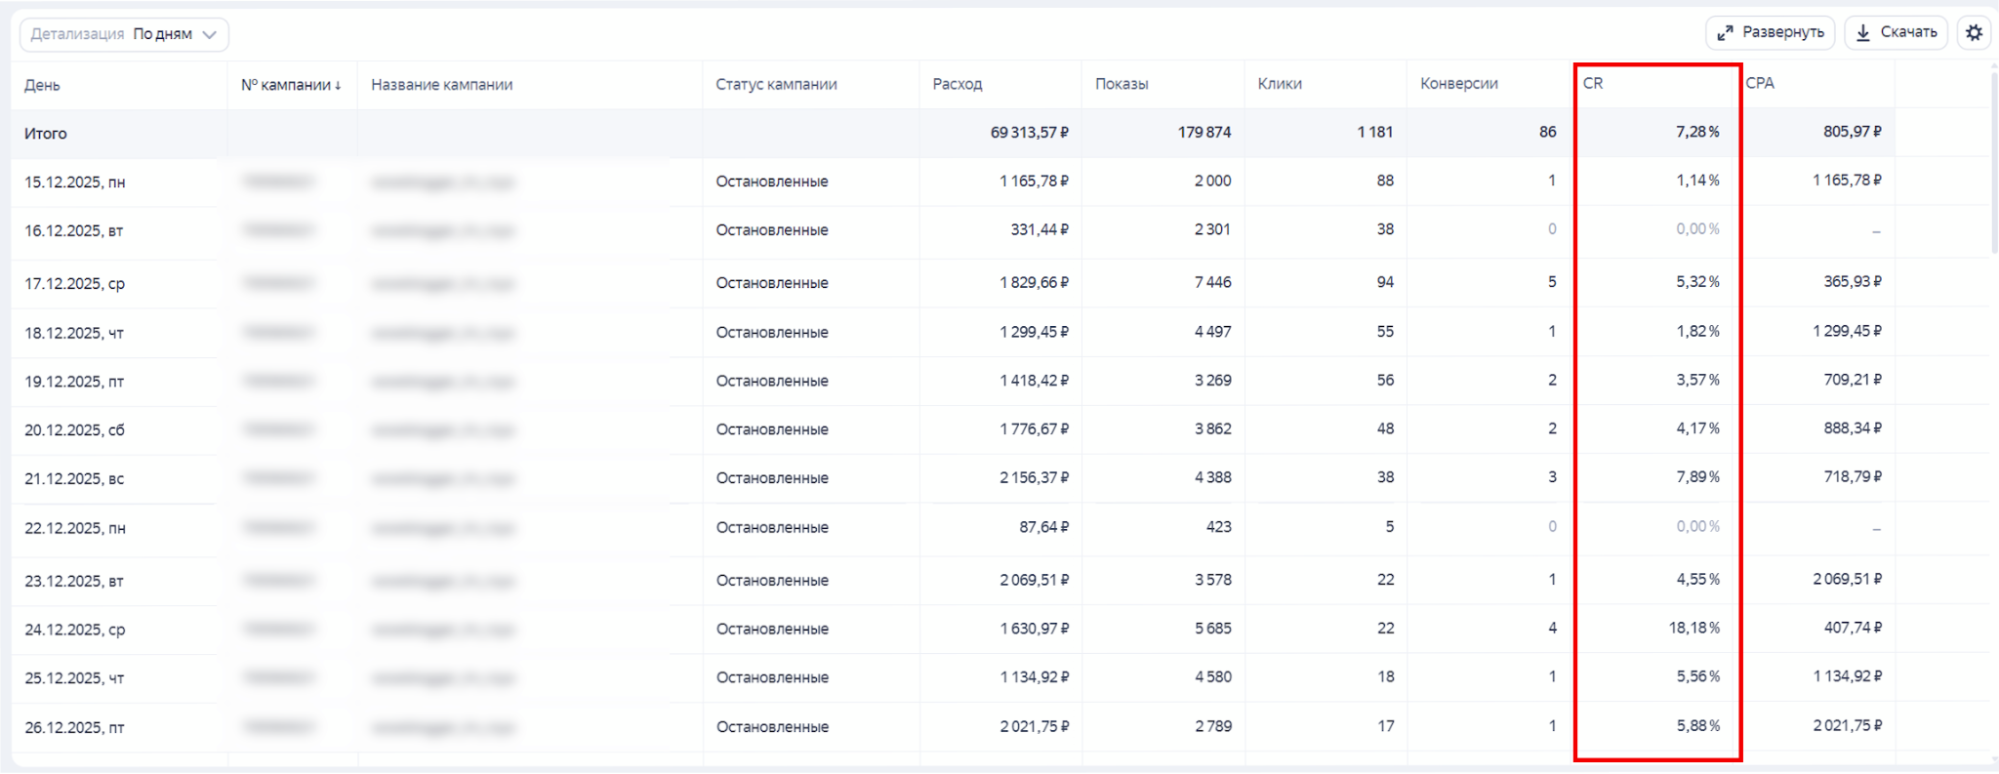This screenshot has width=1999, height=774.
Task: Select the Статус кампании column header
Action: point(776,85)
